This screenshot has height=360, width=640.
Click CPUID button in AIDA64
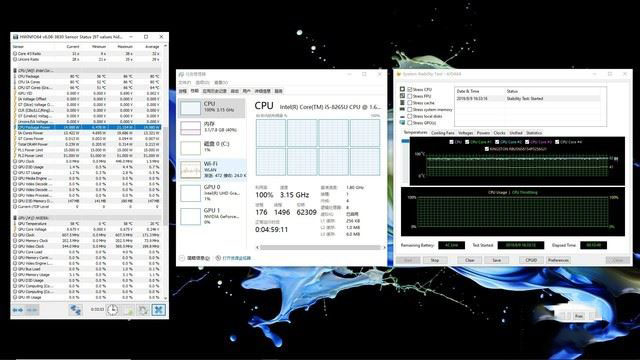click(531, 260)
